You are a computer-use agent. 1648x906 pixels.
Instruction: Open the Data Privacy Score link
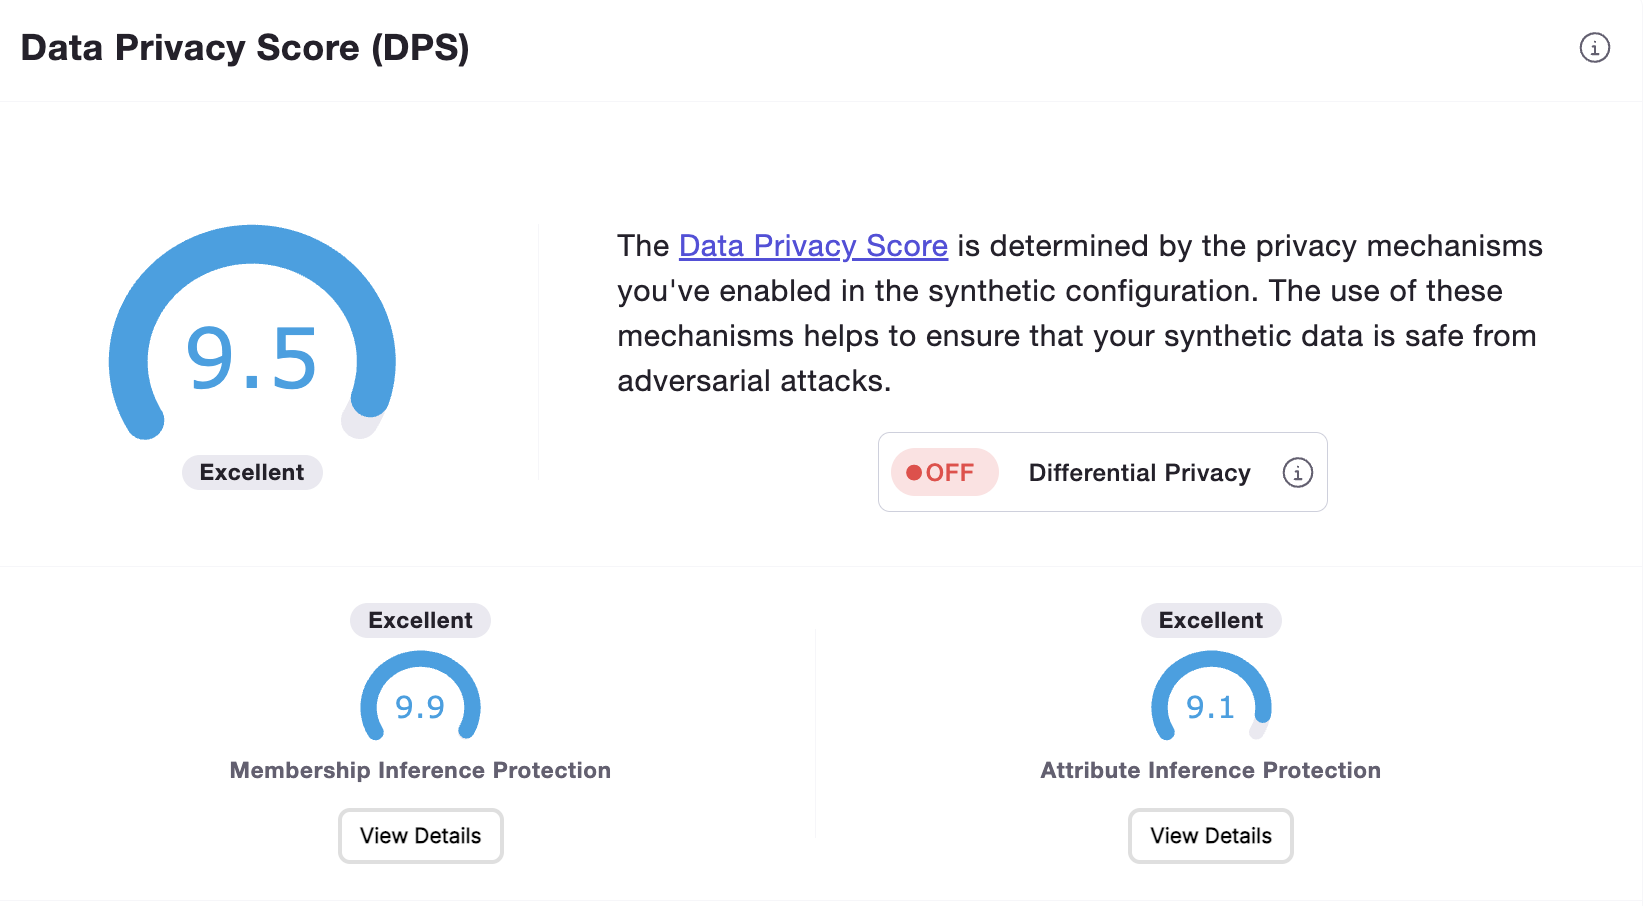pyautogui.click(x=812, y=245)
